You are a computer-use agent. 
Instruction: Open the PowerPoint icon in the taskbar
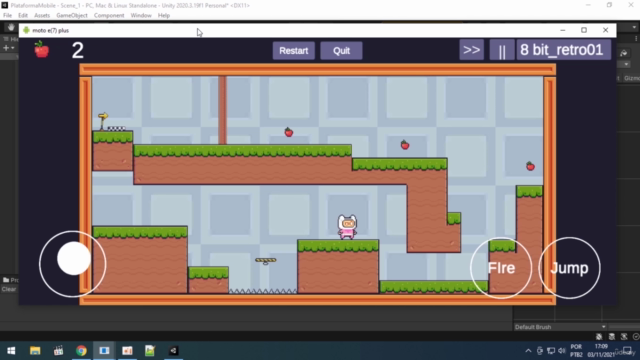point(127,351)
